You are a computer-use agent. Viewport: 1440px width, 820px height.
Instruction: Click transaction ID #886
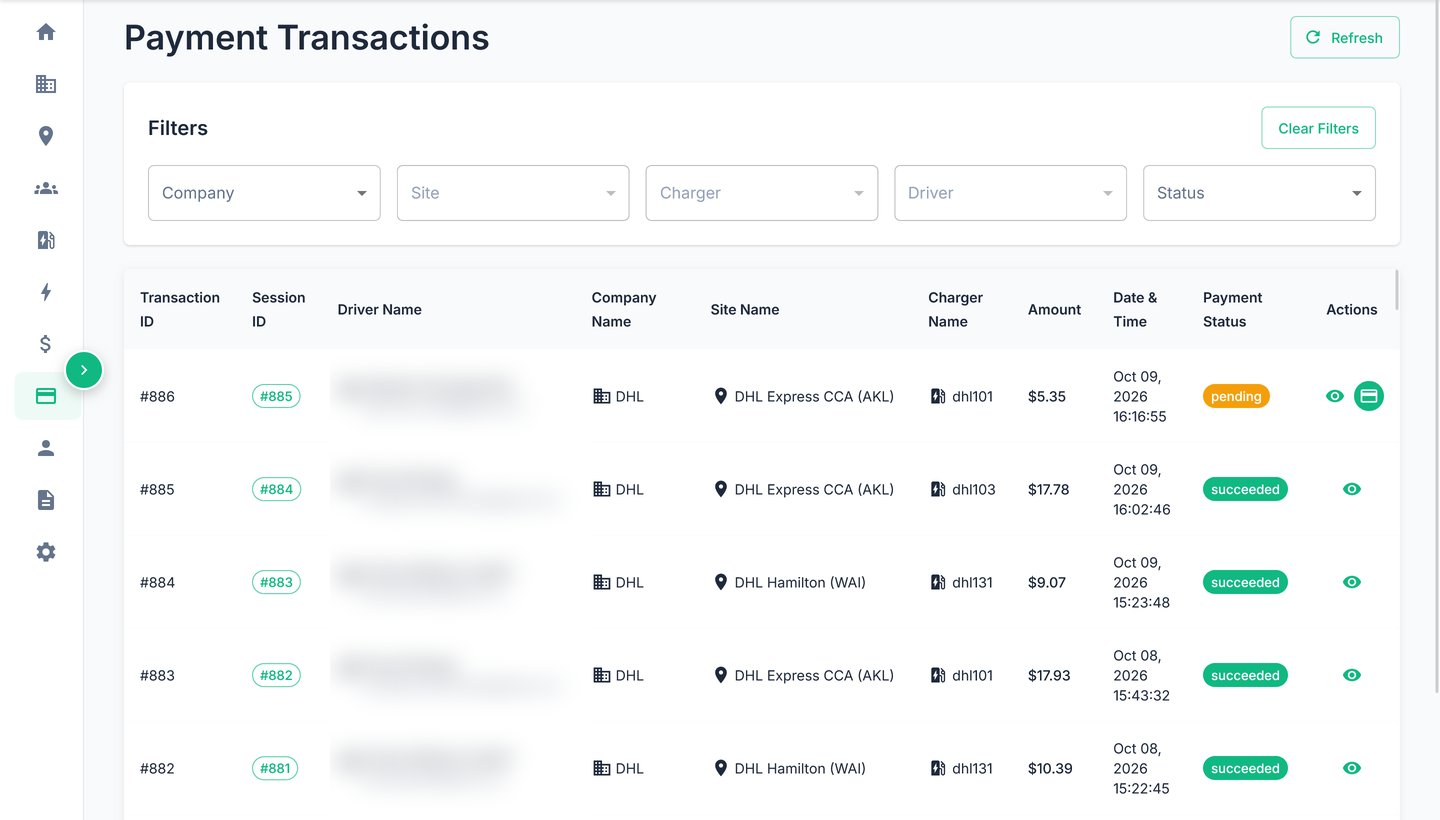tap(157, 396)
